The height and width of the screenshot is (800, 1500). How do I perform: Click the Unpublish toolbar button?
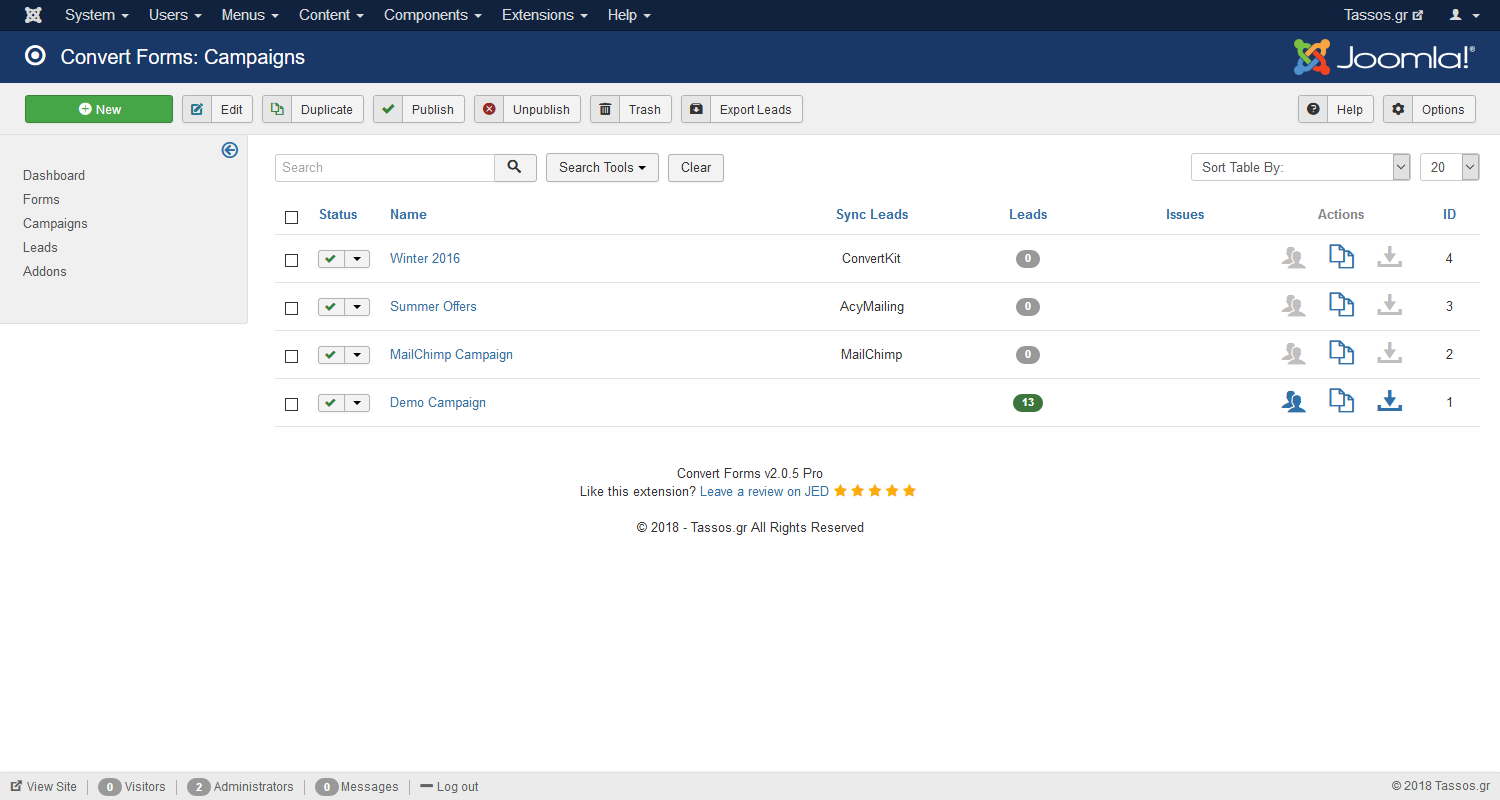(x=527, y=109)
